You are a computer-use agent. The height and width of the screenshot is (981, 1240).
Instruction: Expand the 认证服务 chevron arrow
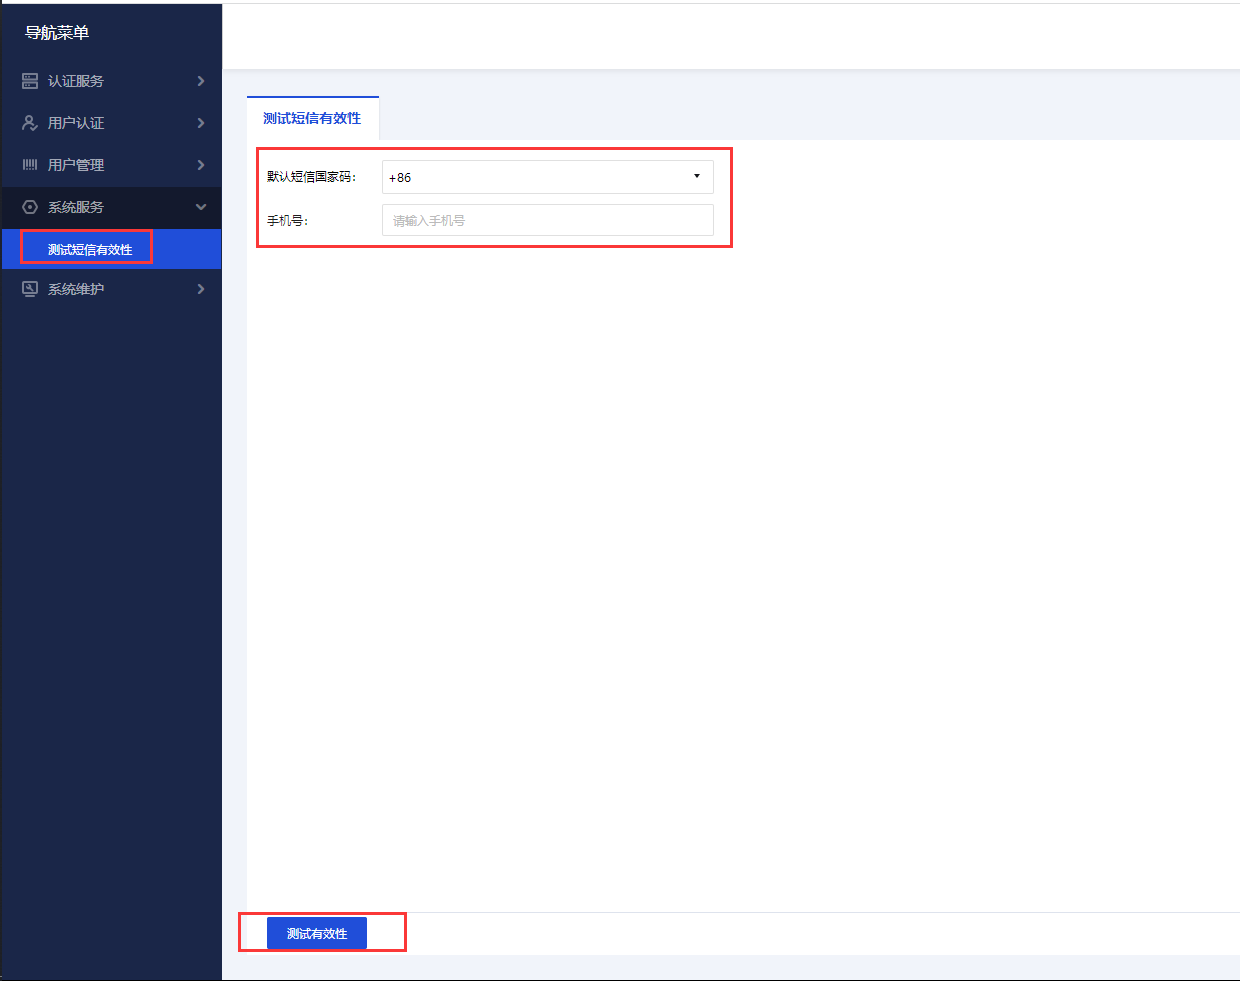[201, 81]
